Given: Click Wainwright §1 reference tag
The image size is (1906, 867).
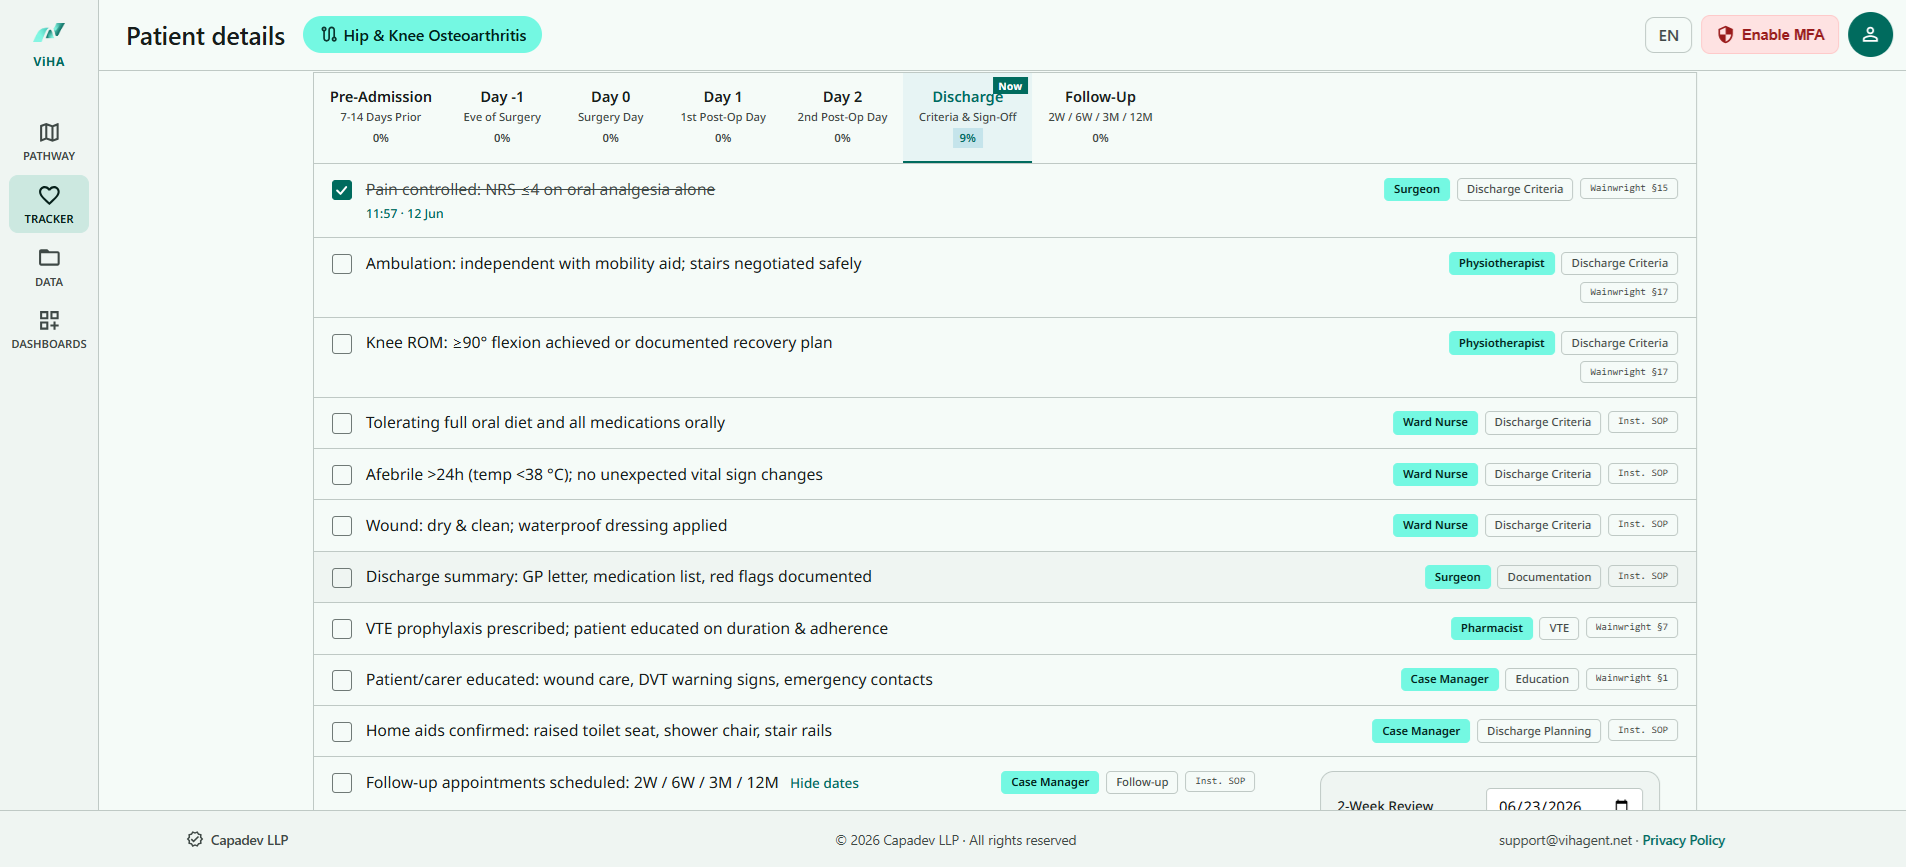Looking at the screenshot, I should click(1631, 678).
